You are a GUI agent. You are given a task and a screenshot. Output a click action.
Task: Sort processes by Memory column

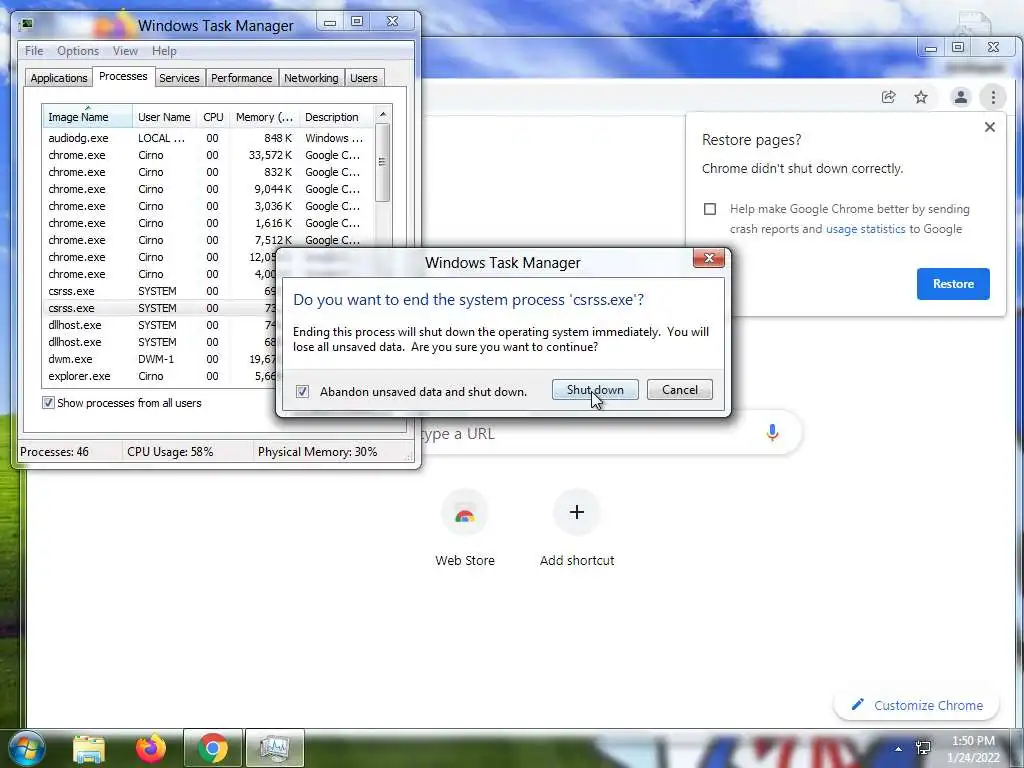[264, 117]
